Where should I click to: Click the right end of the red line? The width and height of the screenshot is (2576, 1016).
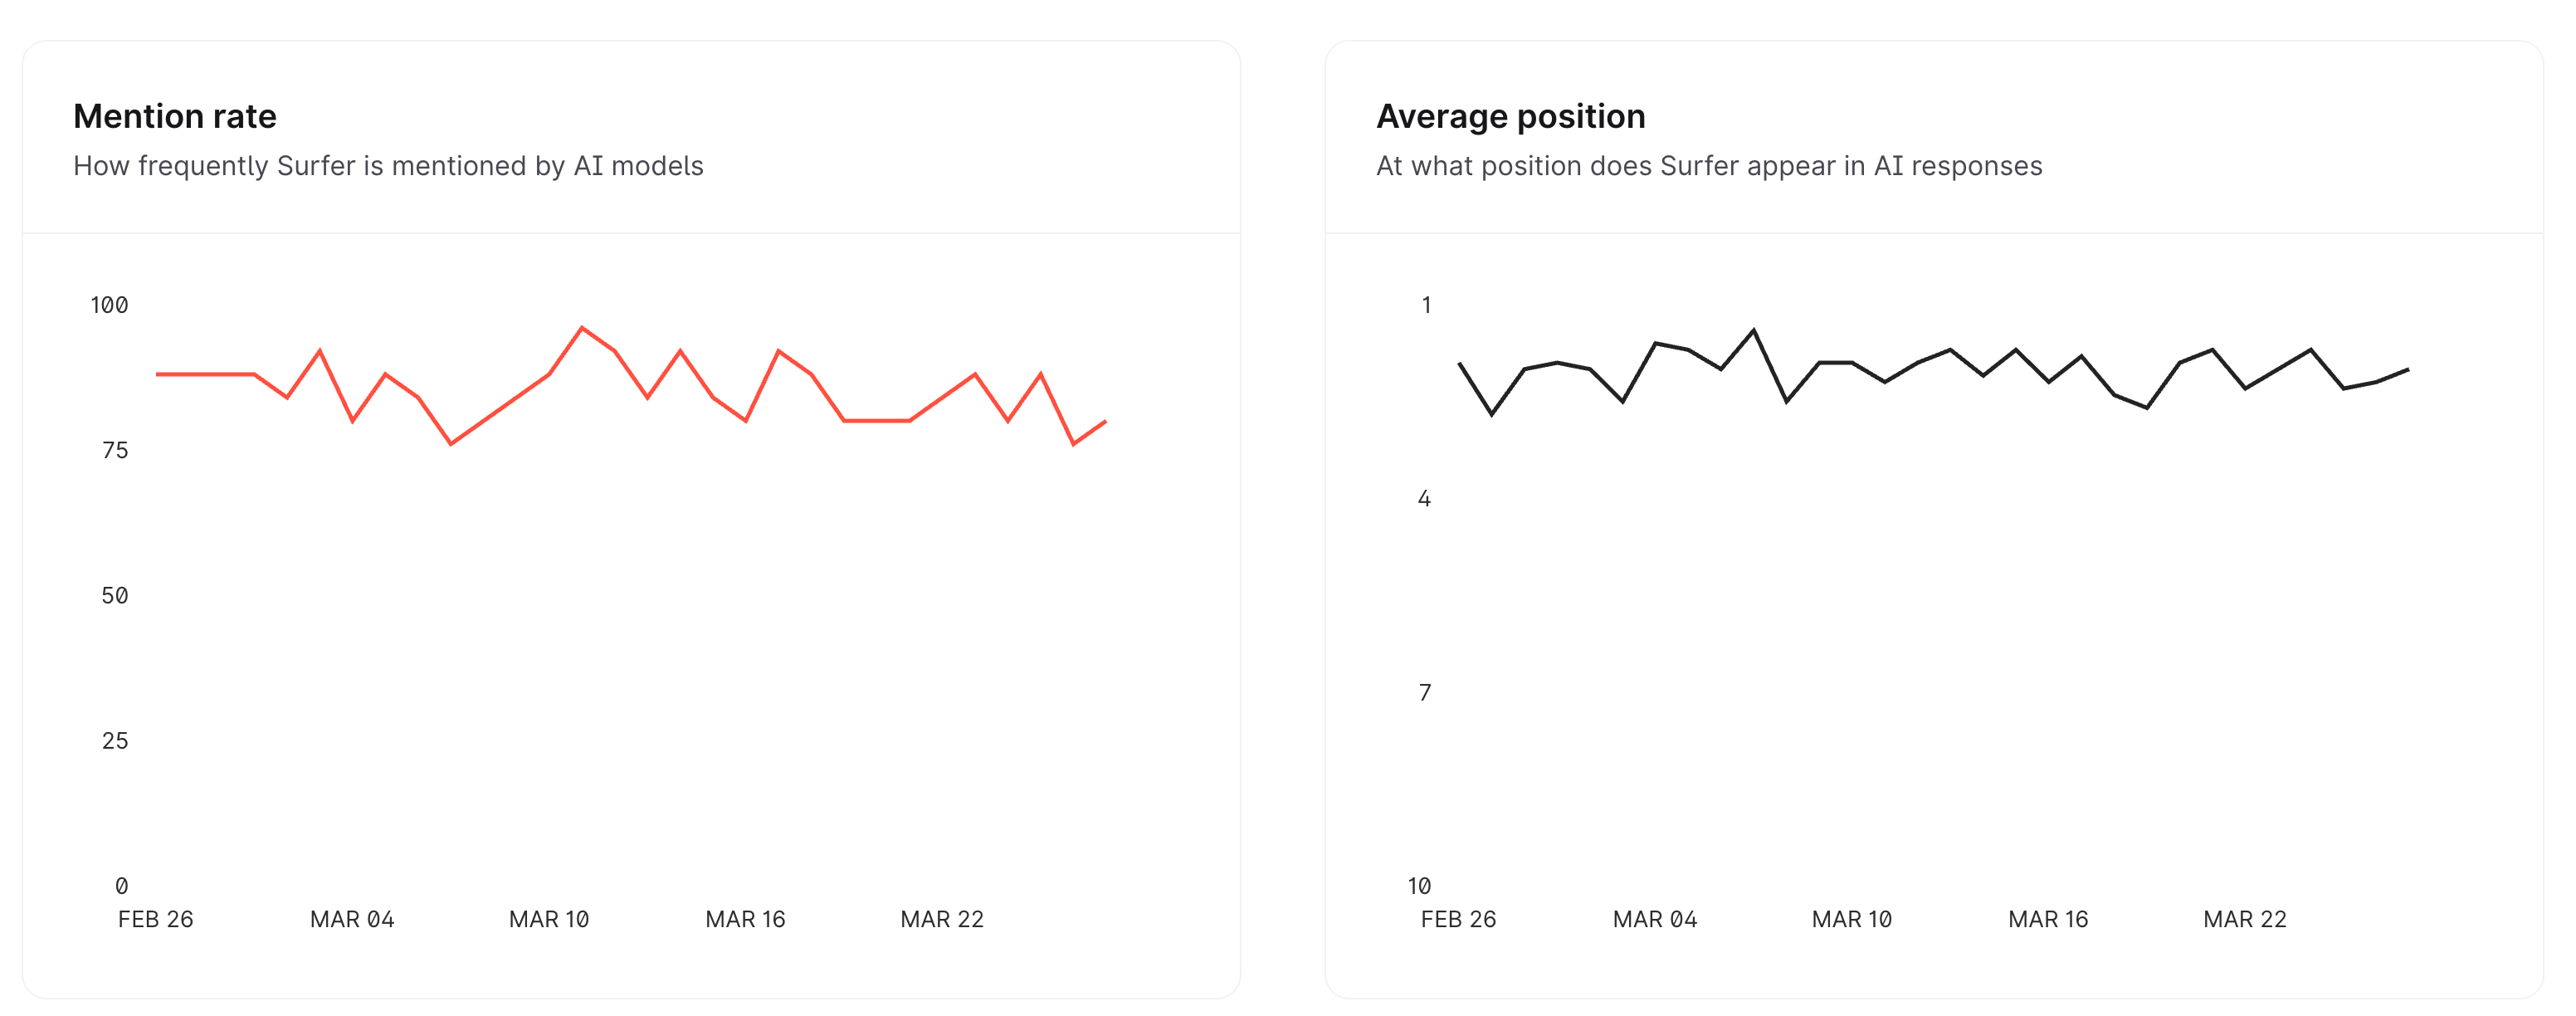point(1104,422)
